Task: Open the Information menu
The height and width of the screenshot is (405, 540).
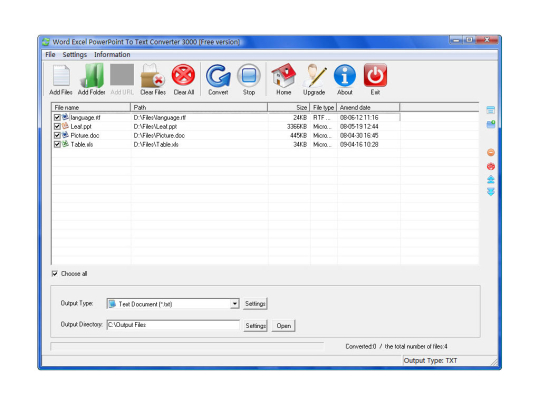Action: pos(112,55)
